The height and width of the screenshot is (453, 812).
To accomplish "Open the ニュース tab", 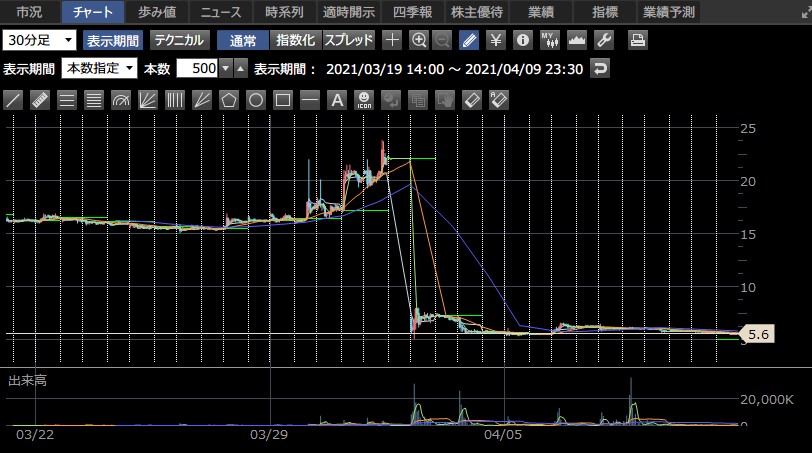I will (x=221, y=12).
